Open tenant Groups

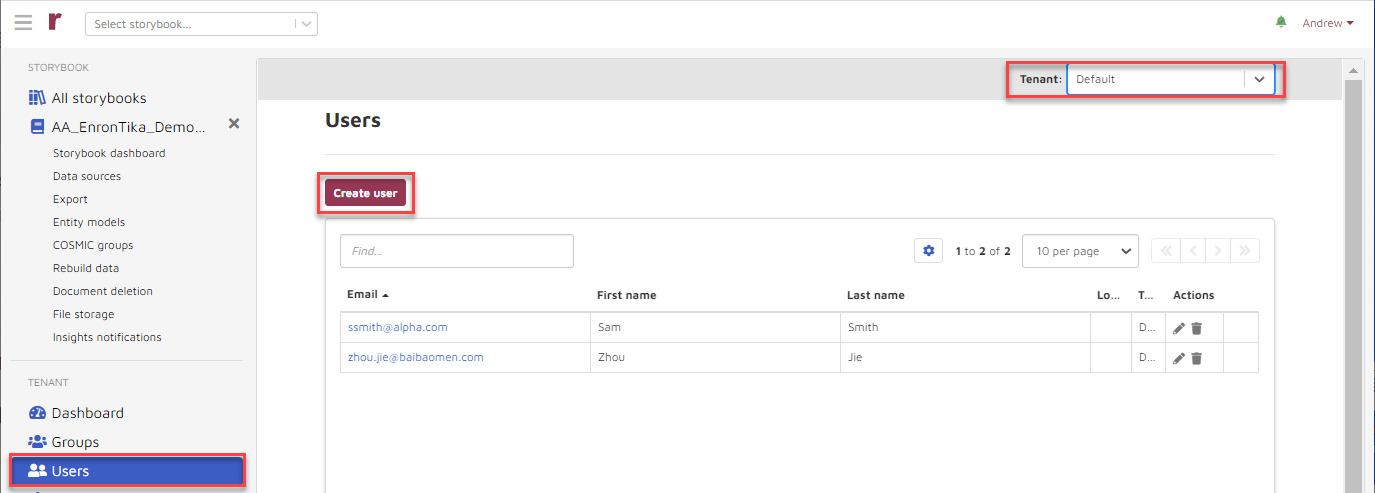pos(75,442)
